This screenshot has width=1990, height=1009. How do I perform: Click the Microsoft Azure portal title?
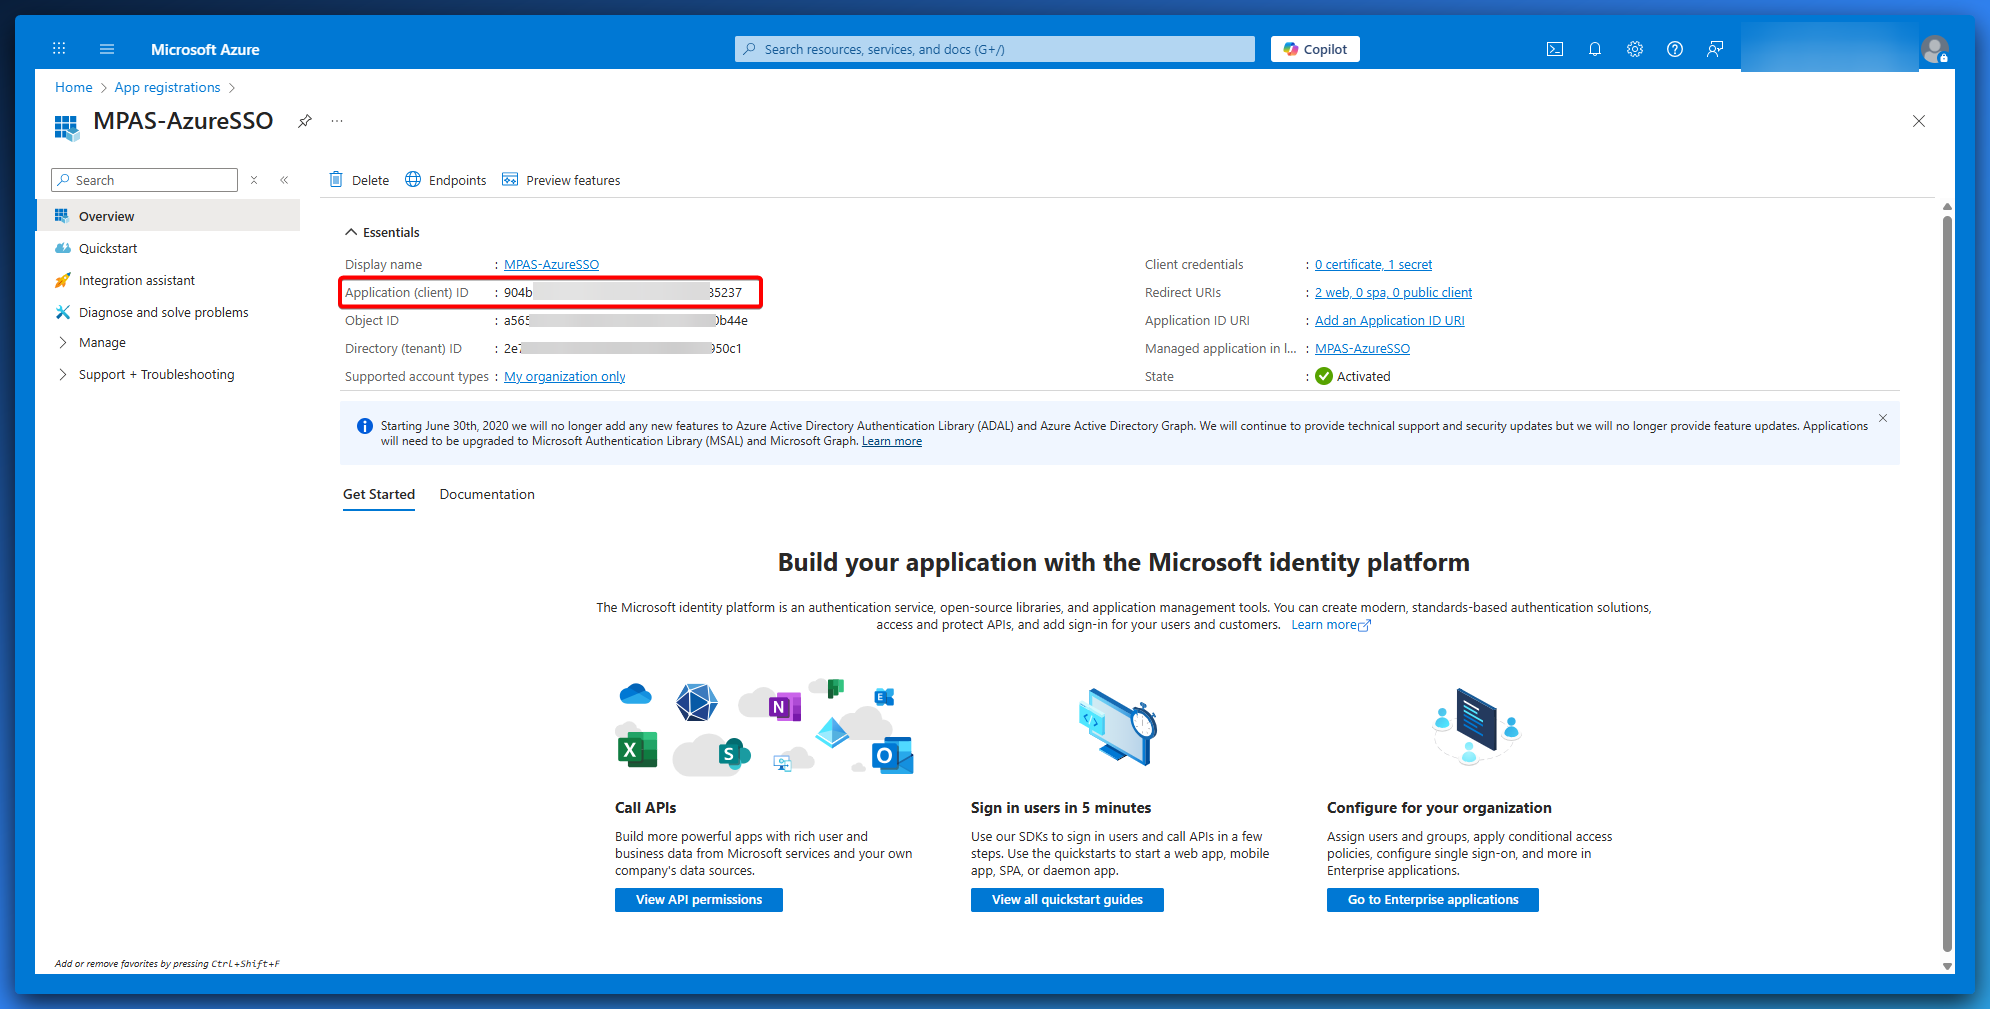click(x=205, y=49)
